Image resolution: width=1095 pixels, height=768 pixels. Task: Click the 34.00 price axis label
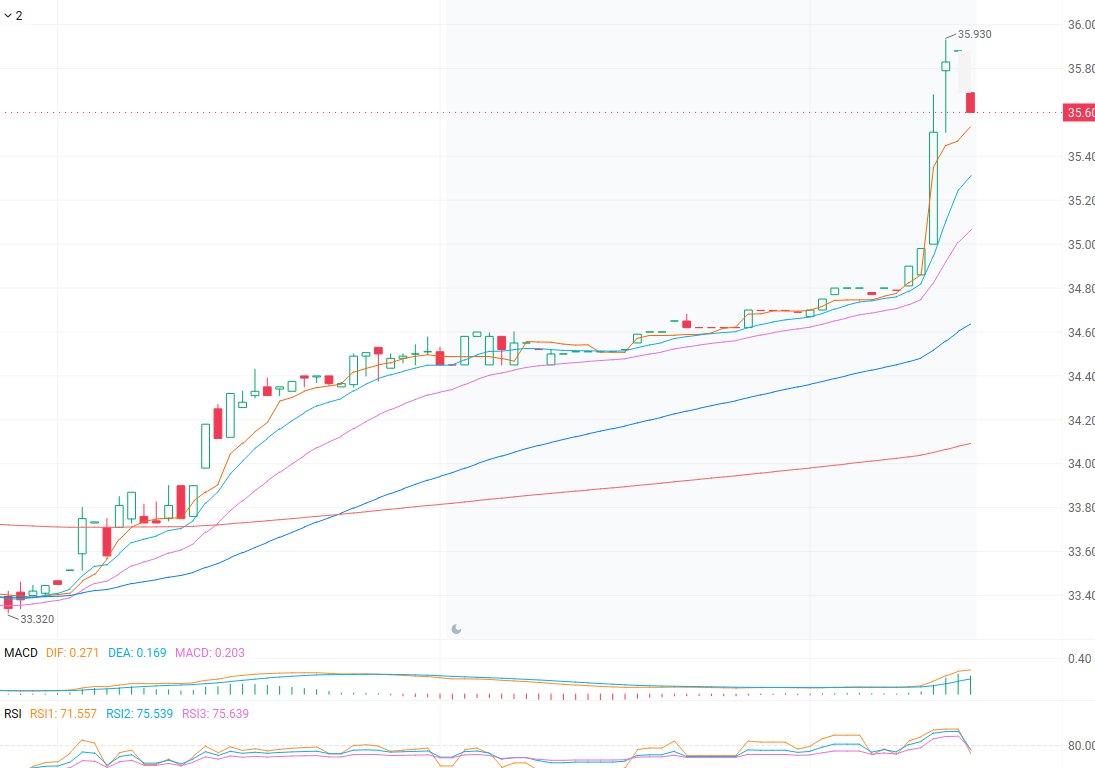(x=1081, y=464)
